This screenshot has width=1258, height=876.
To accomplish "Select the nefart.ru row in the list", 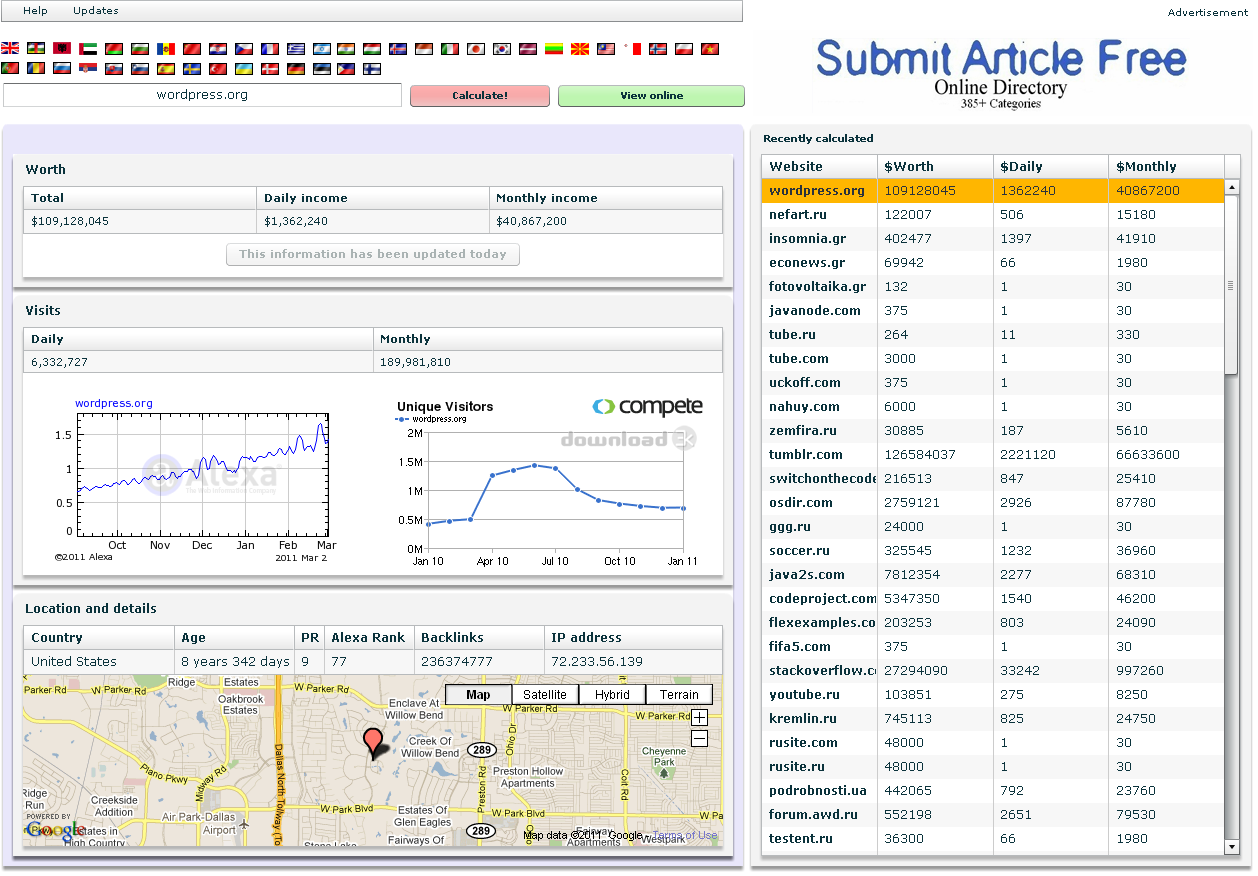I will coord(993,215).
